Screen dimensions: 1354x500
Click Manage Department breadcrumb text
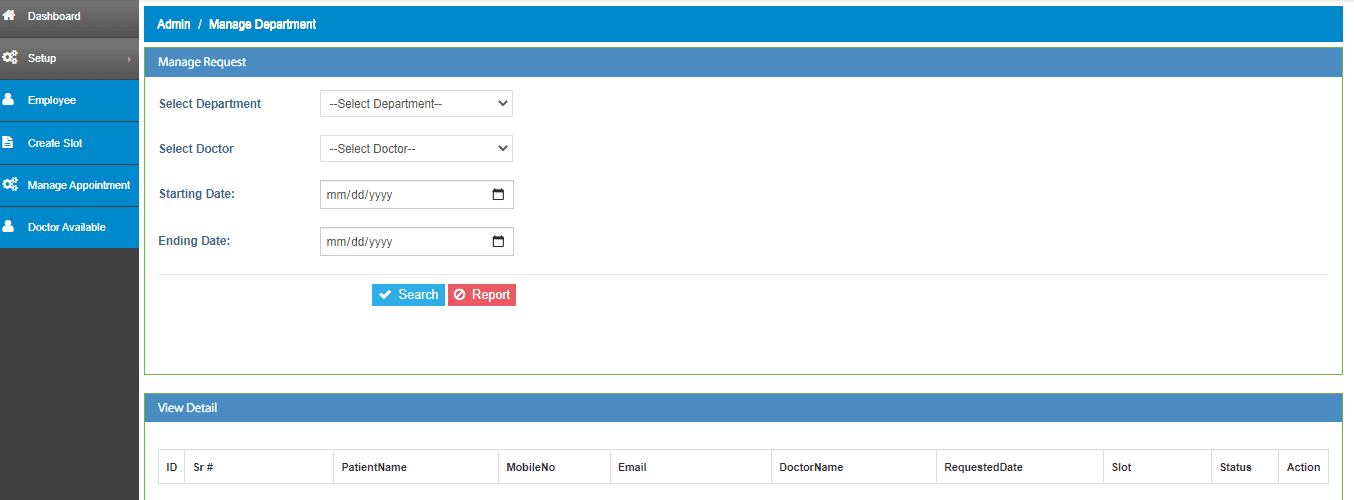pos(262,24)
